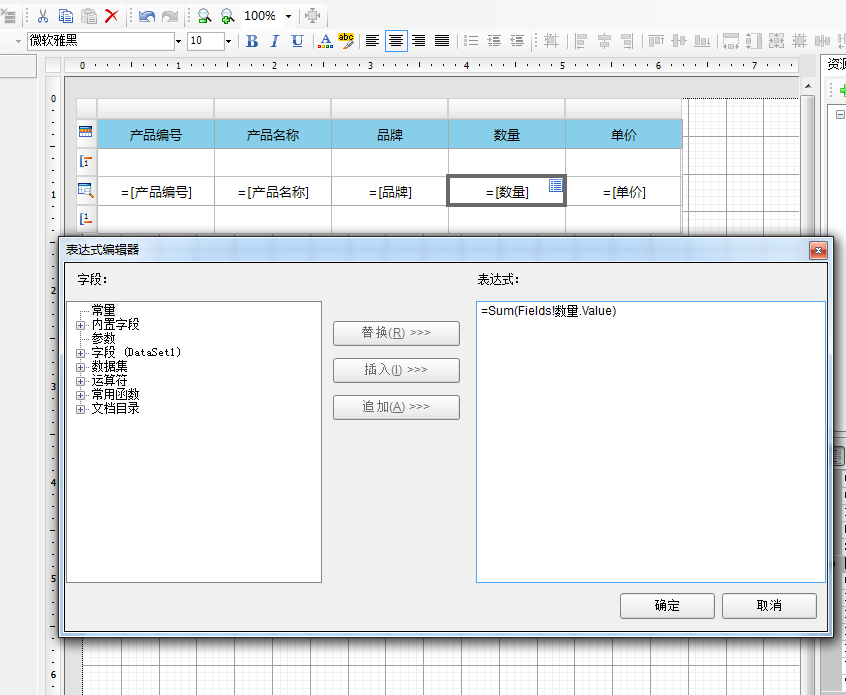Image resolution: width=846 pixels, height=695 pixels.
Task: Click the Cut scissors icon
Action: pyautogui.click(x=43, y=16)
